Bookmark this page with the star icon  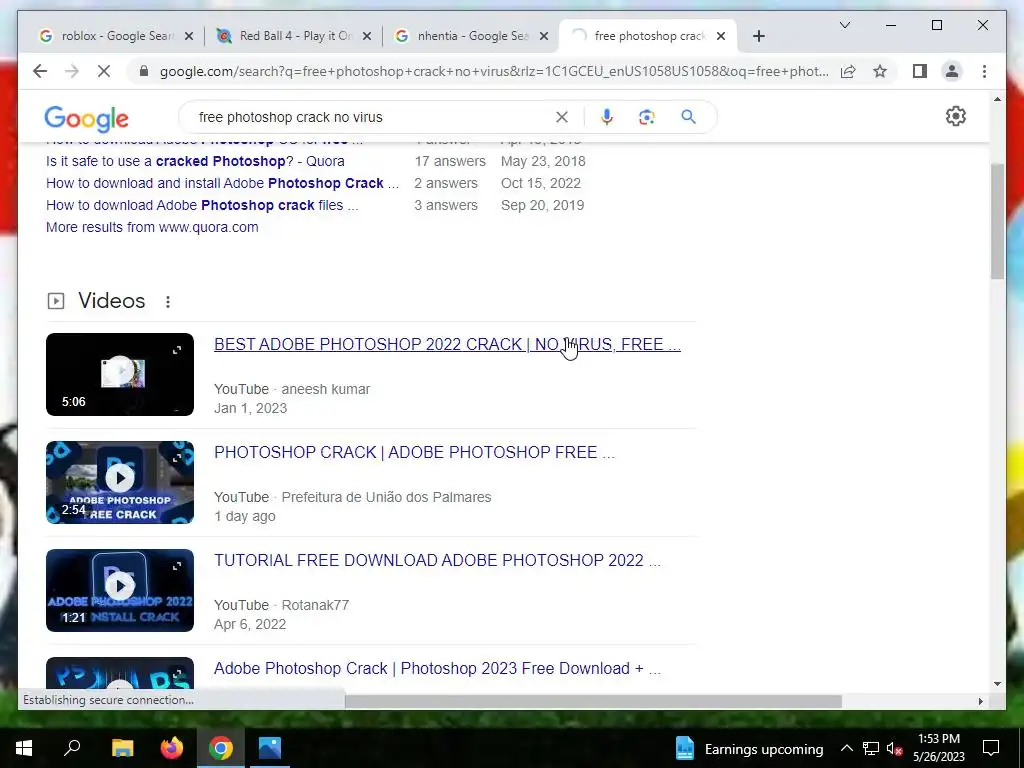pyautogui.click(x=880, y=71)
